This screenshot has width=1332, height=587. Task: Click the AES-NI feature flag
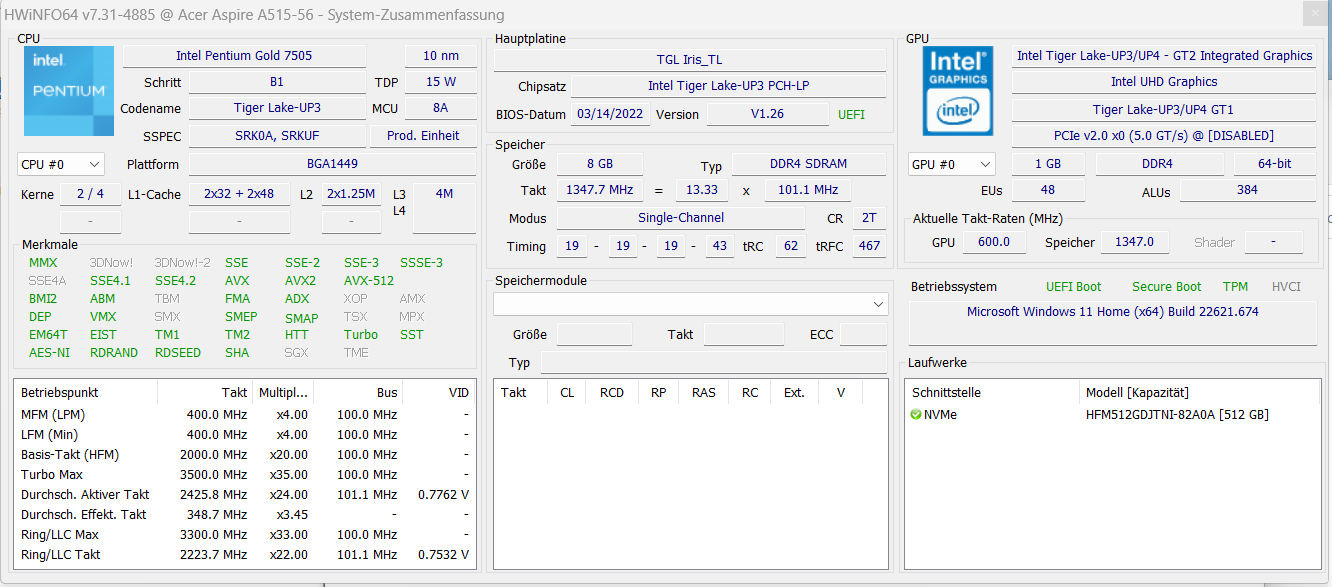tap(49, 353)
